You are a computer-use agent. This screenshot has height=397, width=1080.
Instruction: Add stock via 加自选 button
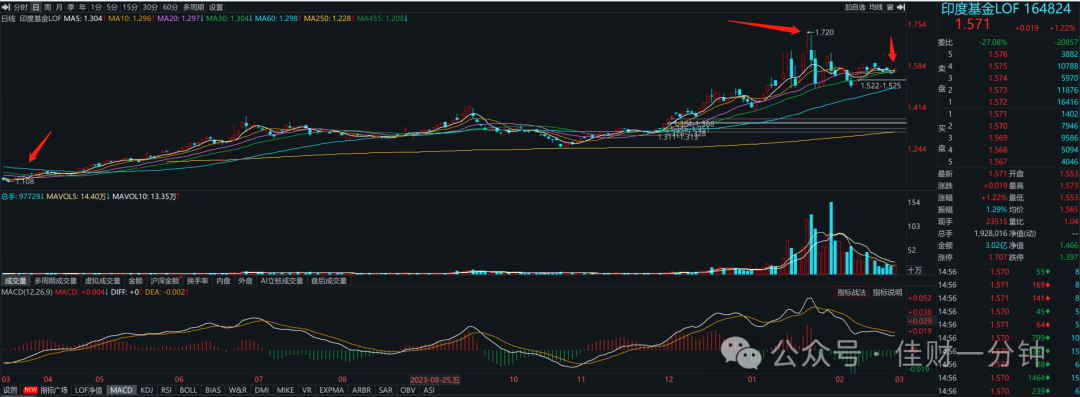(855, 7)
